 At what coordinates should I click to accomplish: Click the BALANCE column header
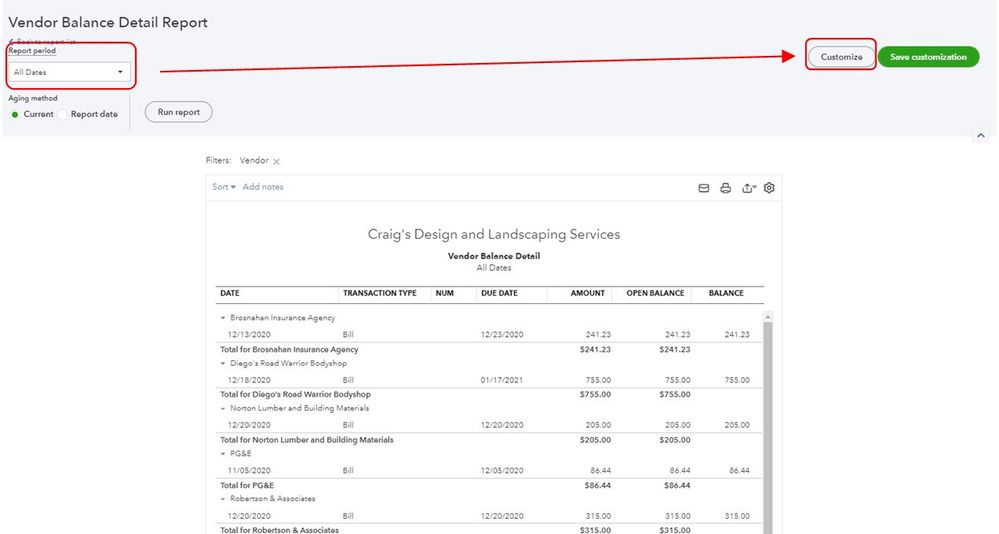click(x=726, y=293)
